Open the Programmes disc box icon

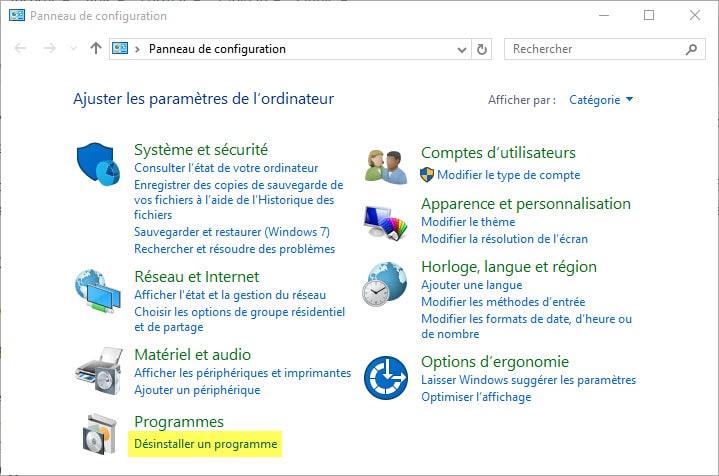(99, 434)
